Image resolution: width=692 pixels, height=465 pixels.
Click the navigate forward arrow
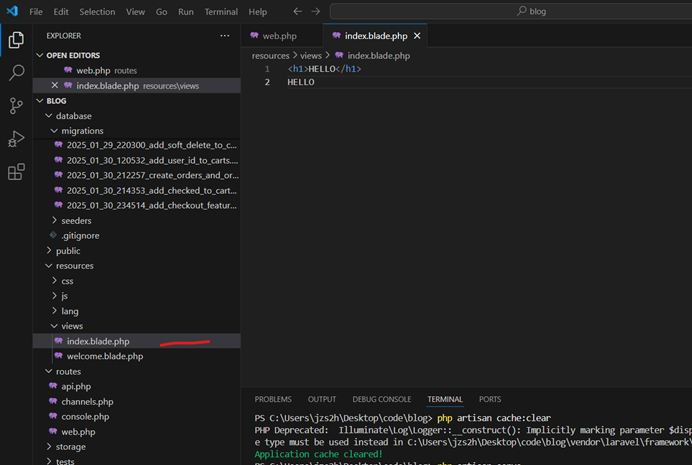coord(317,11)
